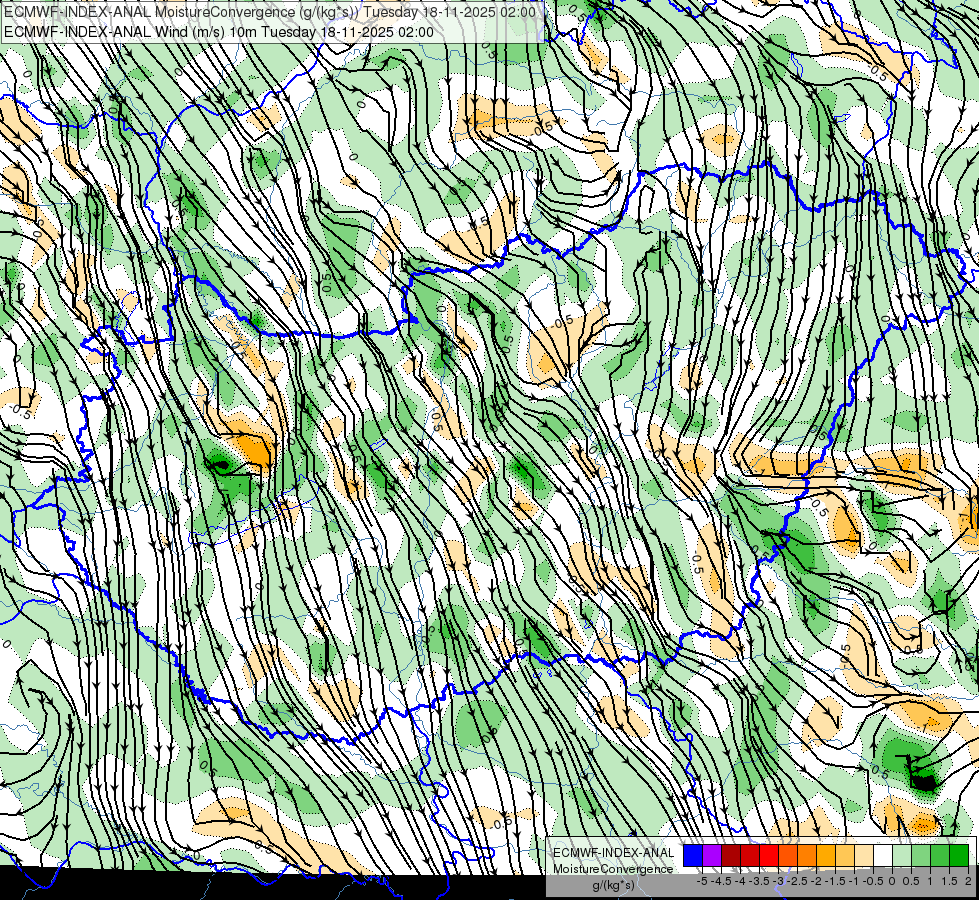Click the legend unit g/(kg*s)
Image resolution: width=979 pixels, height=900 pixels.
point(613,885)
